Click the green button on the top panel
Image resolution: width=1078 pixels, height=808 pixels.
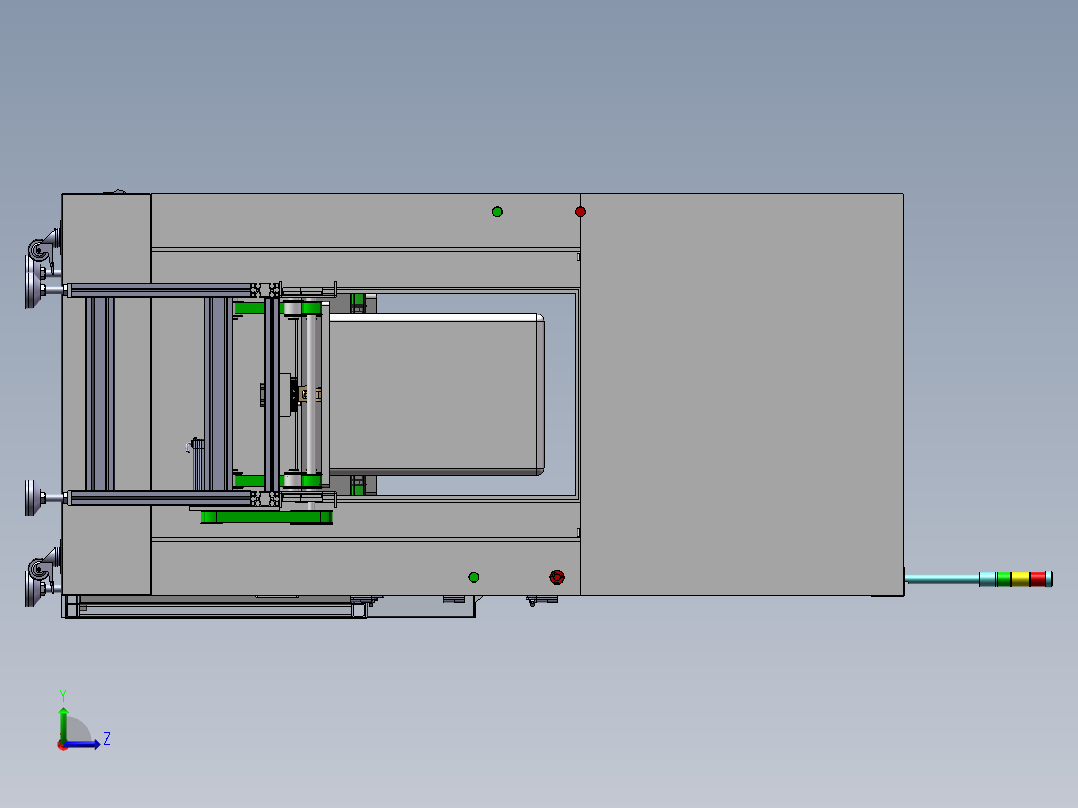coord(497,212)
